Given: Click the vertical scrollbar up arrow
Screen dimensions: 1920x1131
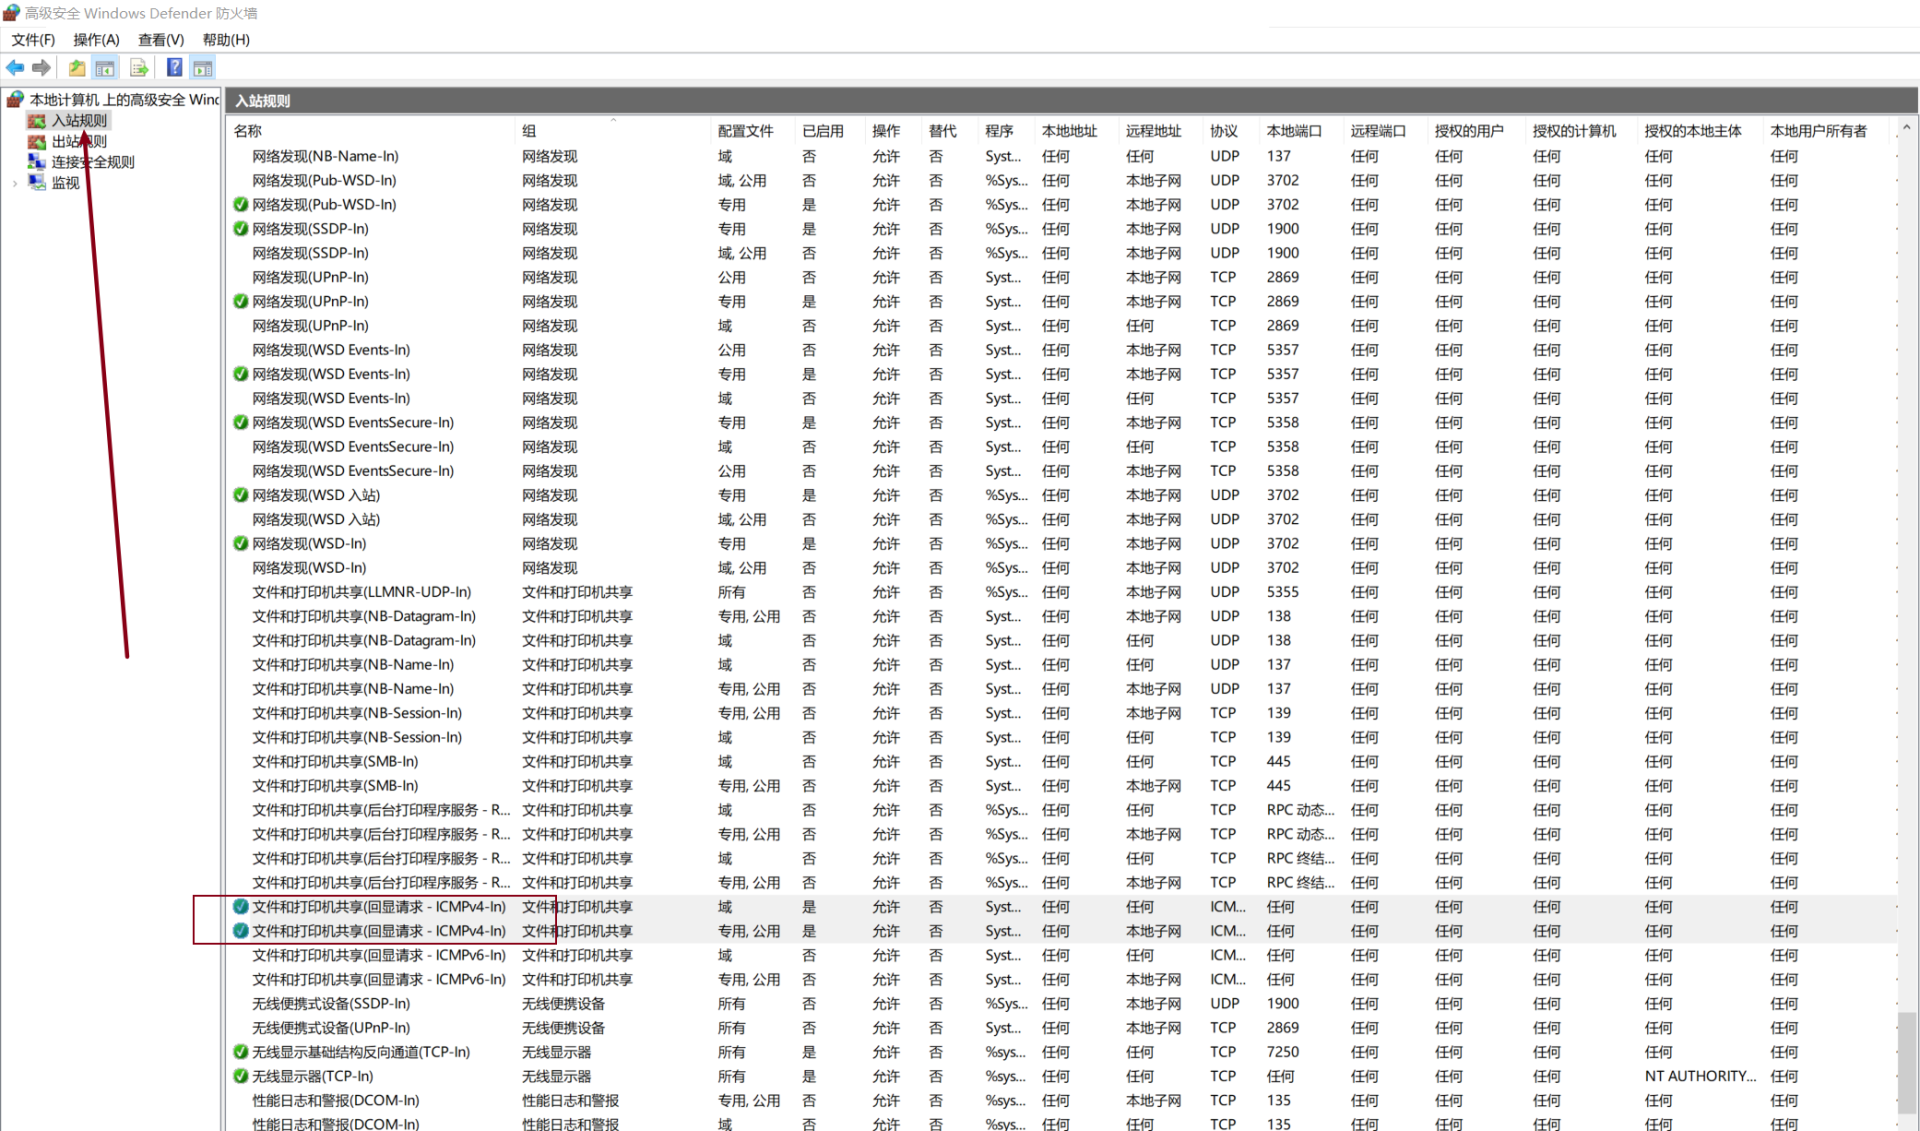Looking at the screenshot, I should (1906, 128).
